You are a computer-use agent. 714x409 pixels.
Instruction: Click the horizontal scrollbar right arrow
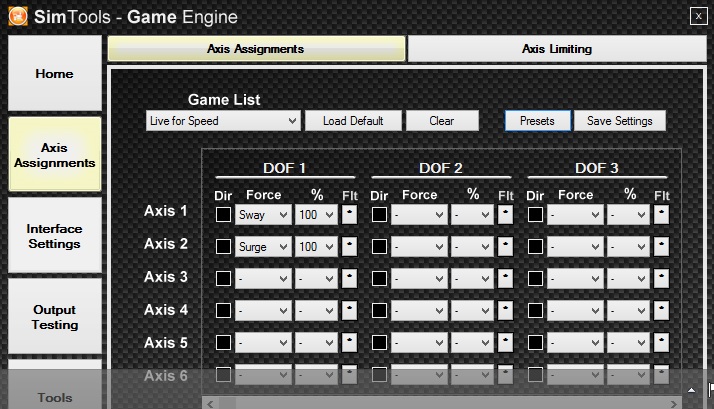click(673, 404)
